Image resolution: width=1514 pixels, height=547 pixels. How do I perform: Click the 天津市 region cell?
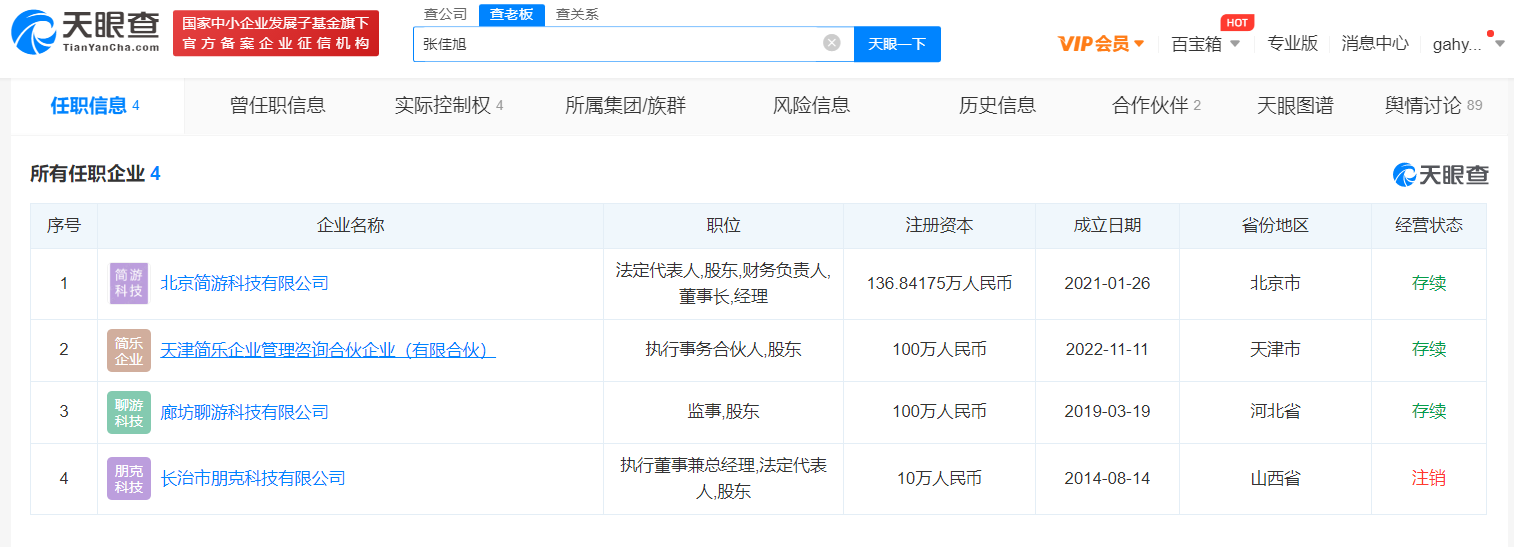(1275, 350)
